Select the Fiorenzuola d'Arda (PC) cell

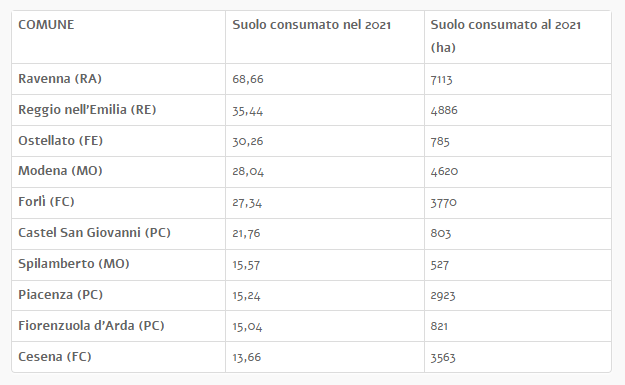pos(91,326)
